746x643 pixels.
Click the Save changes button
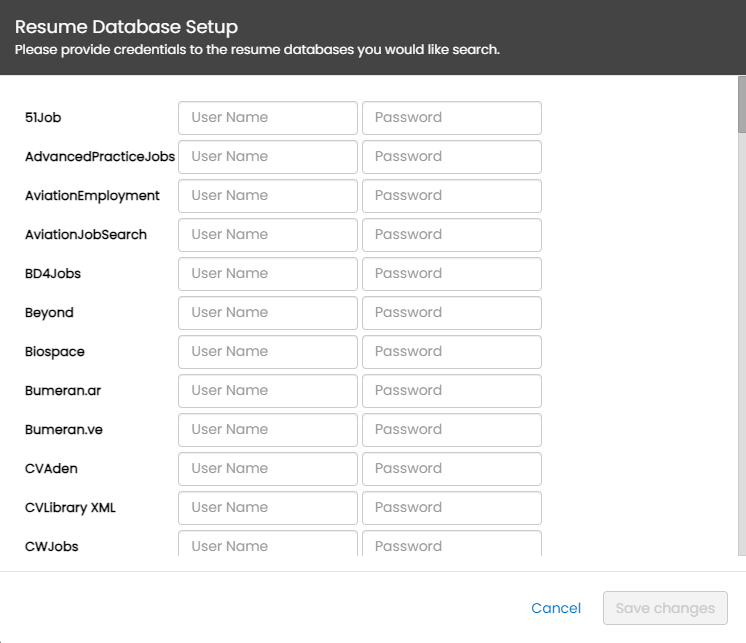click(x=665, y=608)
